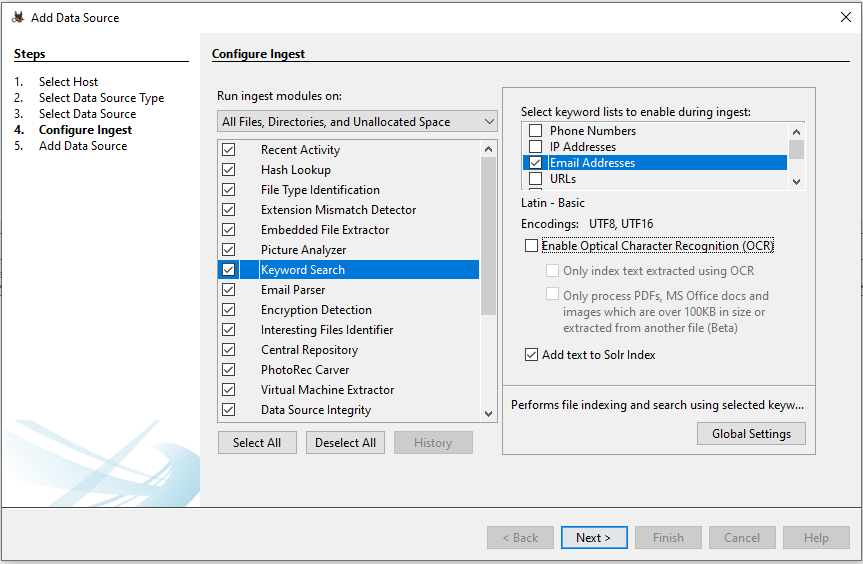Viewport: 863px width, 564px height.
Task: Open Global Settings for Keyword Search
Action: (751, 434)
